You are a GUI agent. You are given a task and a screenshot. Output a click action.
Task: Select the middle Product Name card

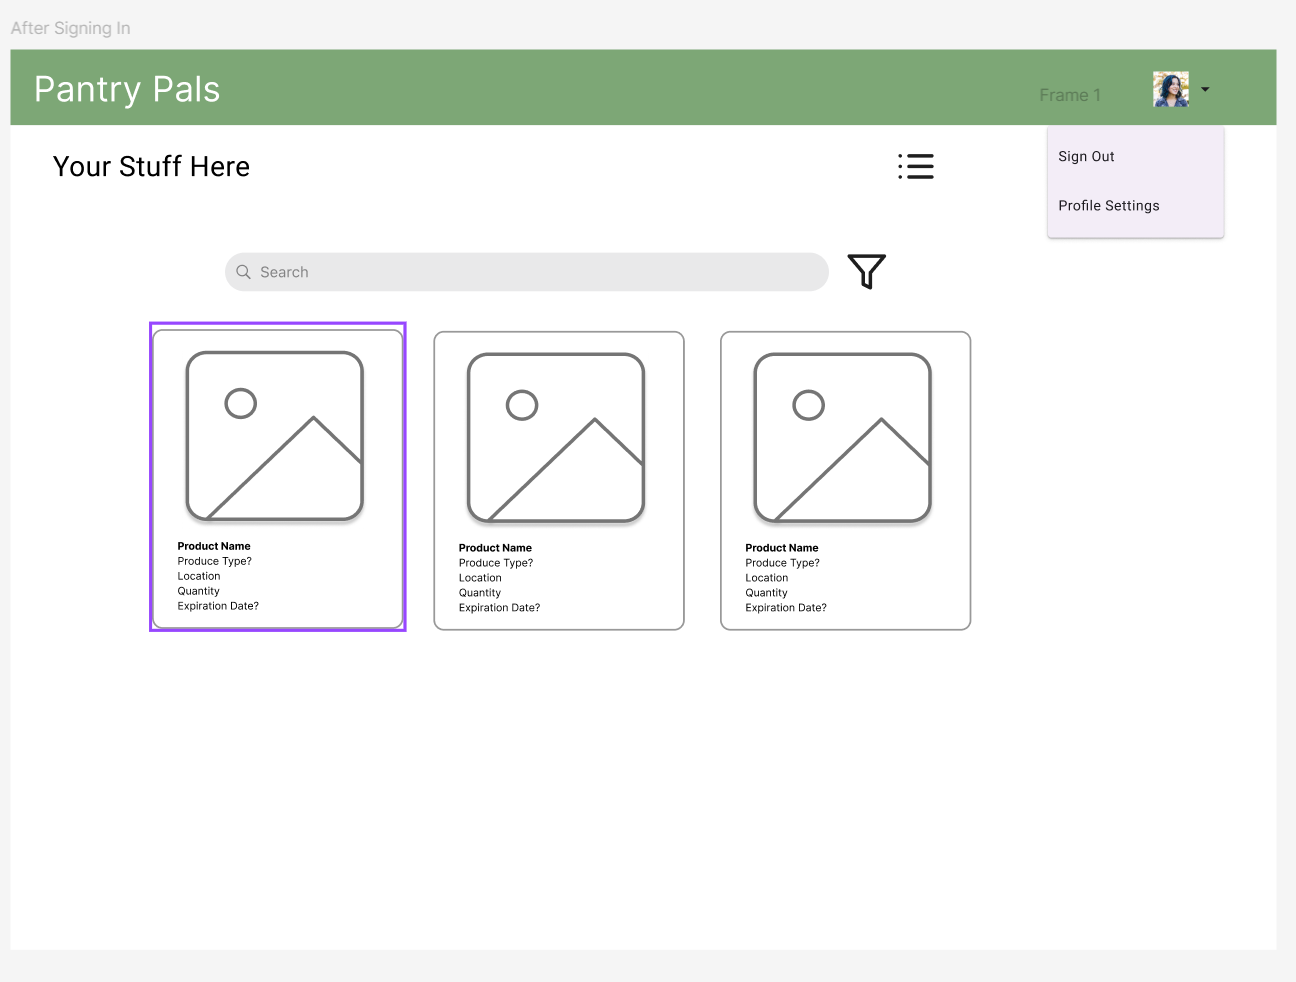(x=558, y=480)
